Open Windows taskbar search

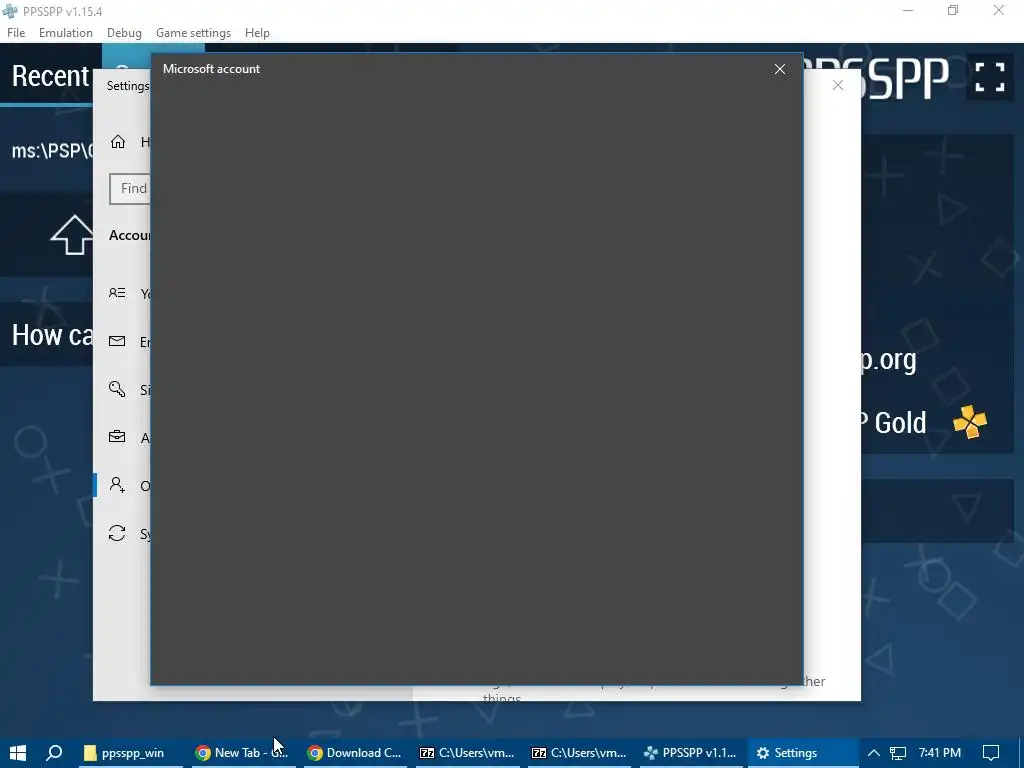pos(55,753)
